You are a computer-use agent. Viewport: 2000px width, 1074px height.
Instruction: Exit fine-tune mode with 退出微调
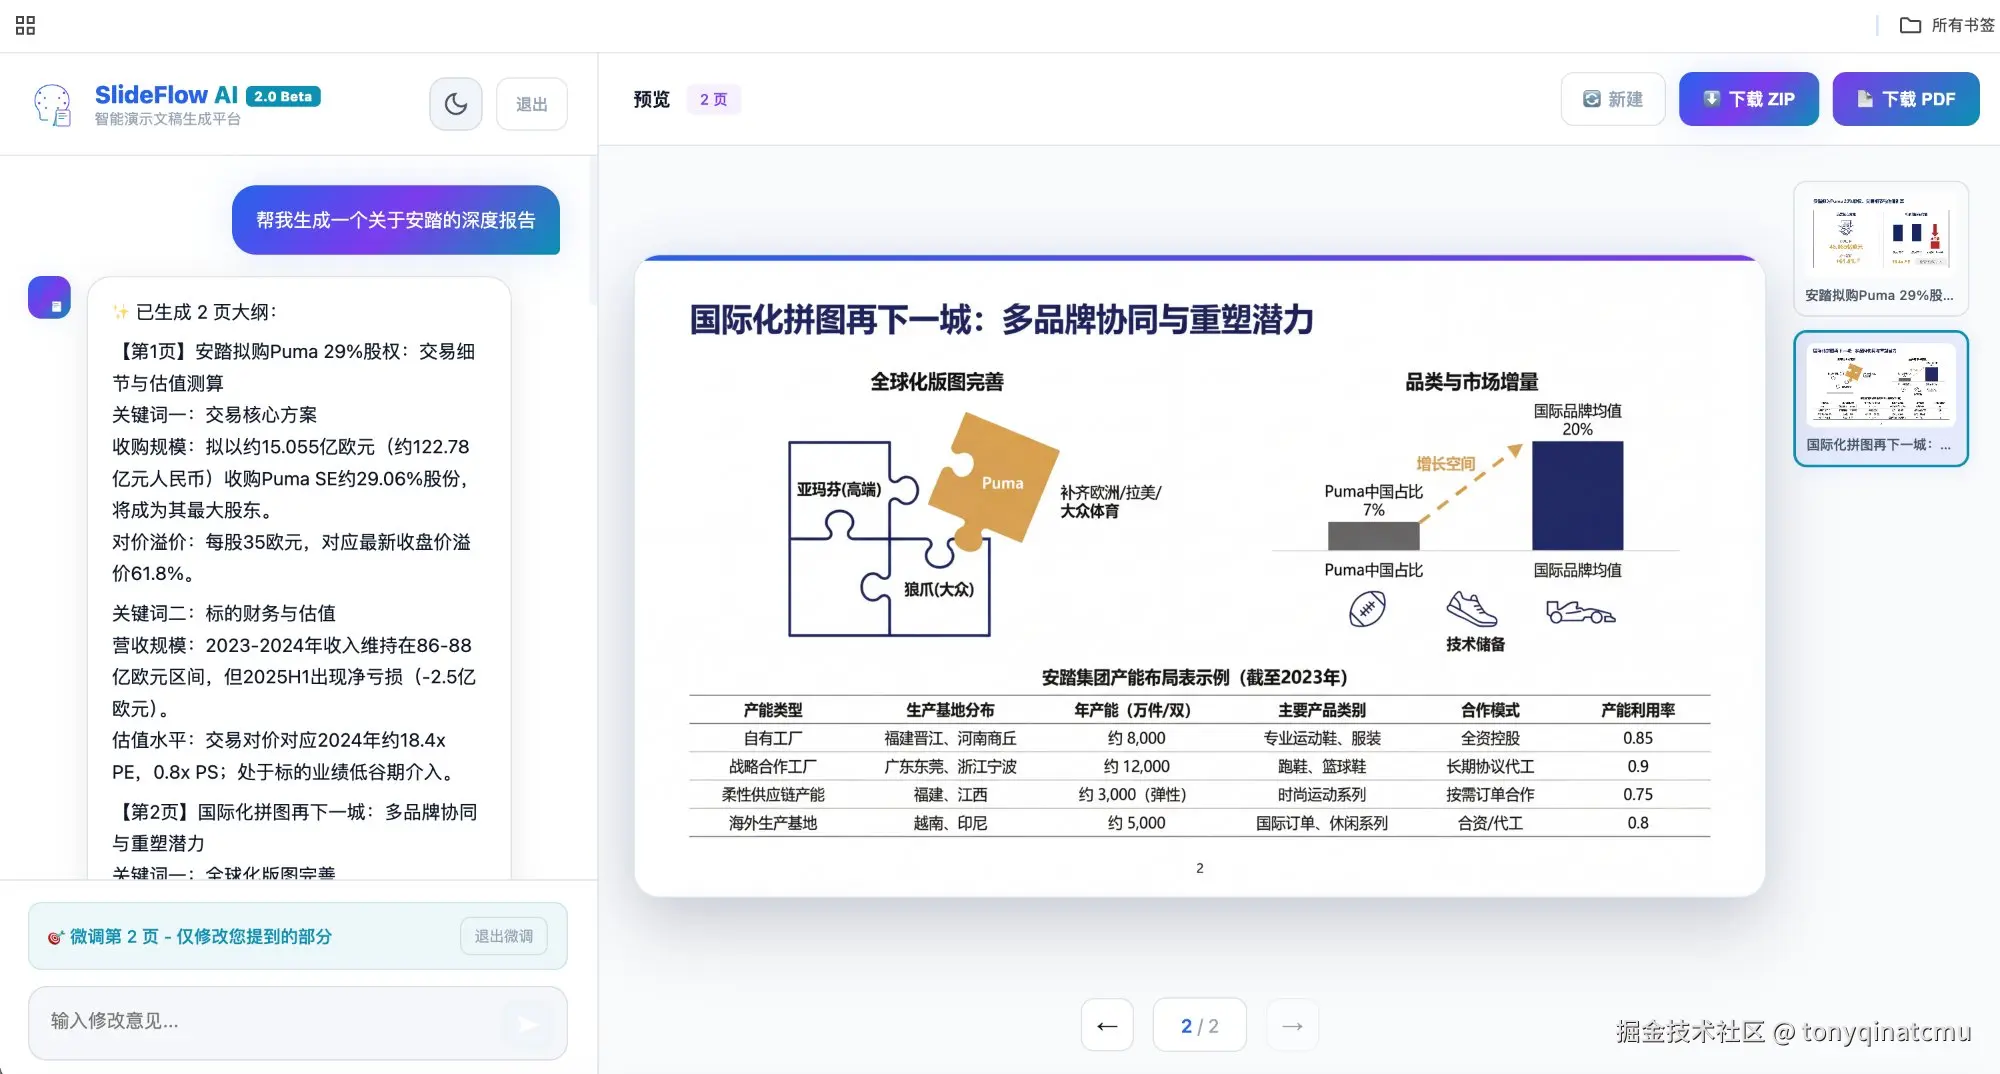(x=504, y=936)
